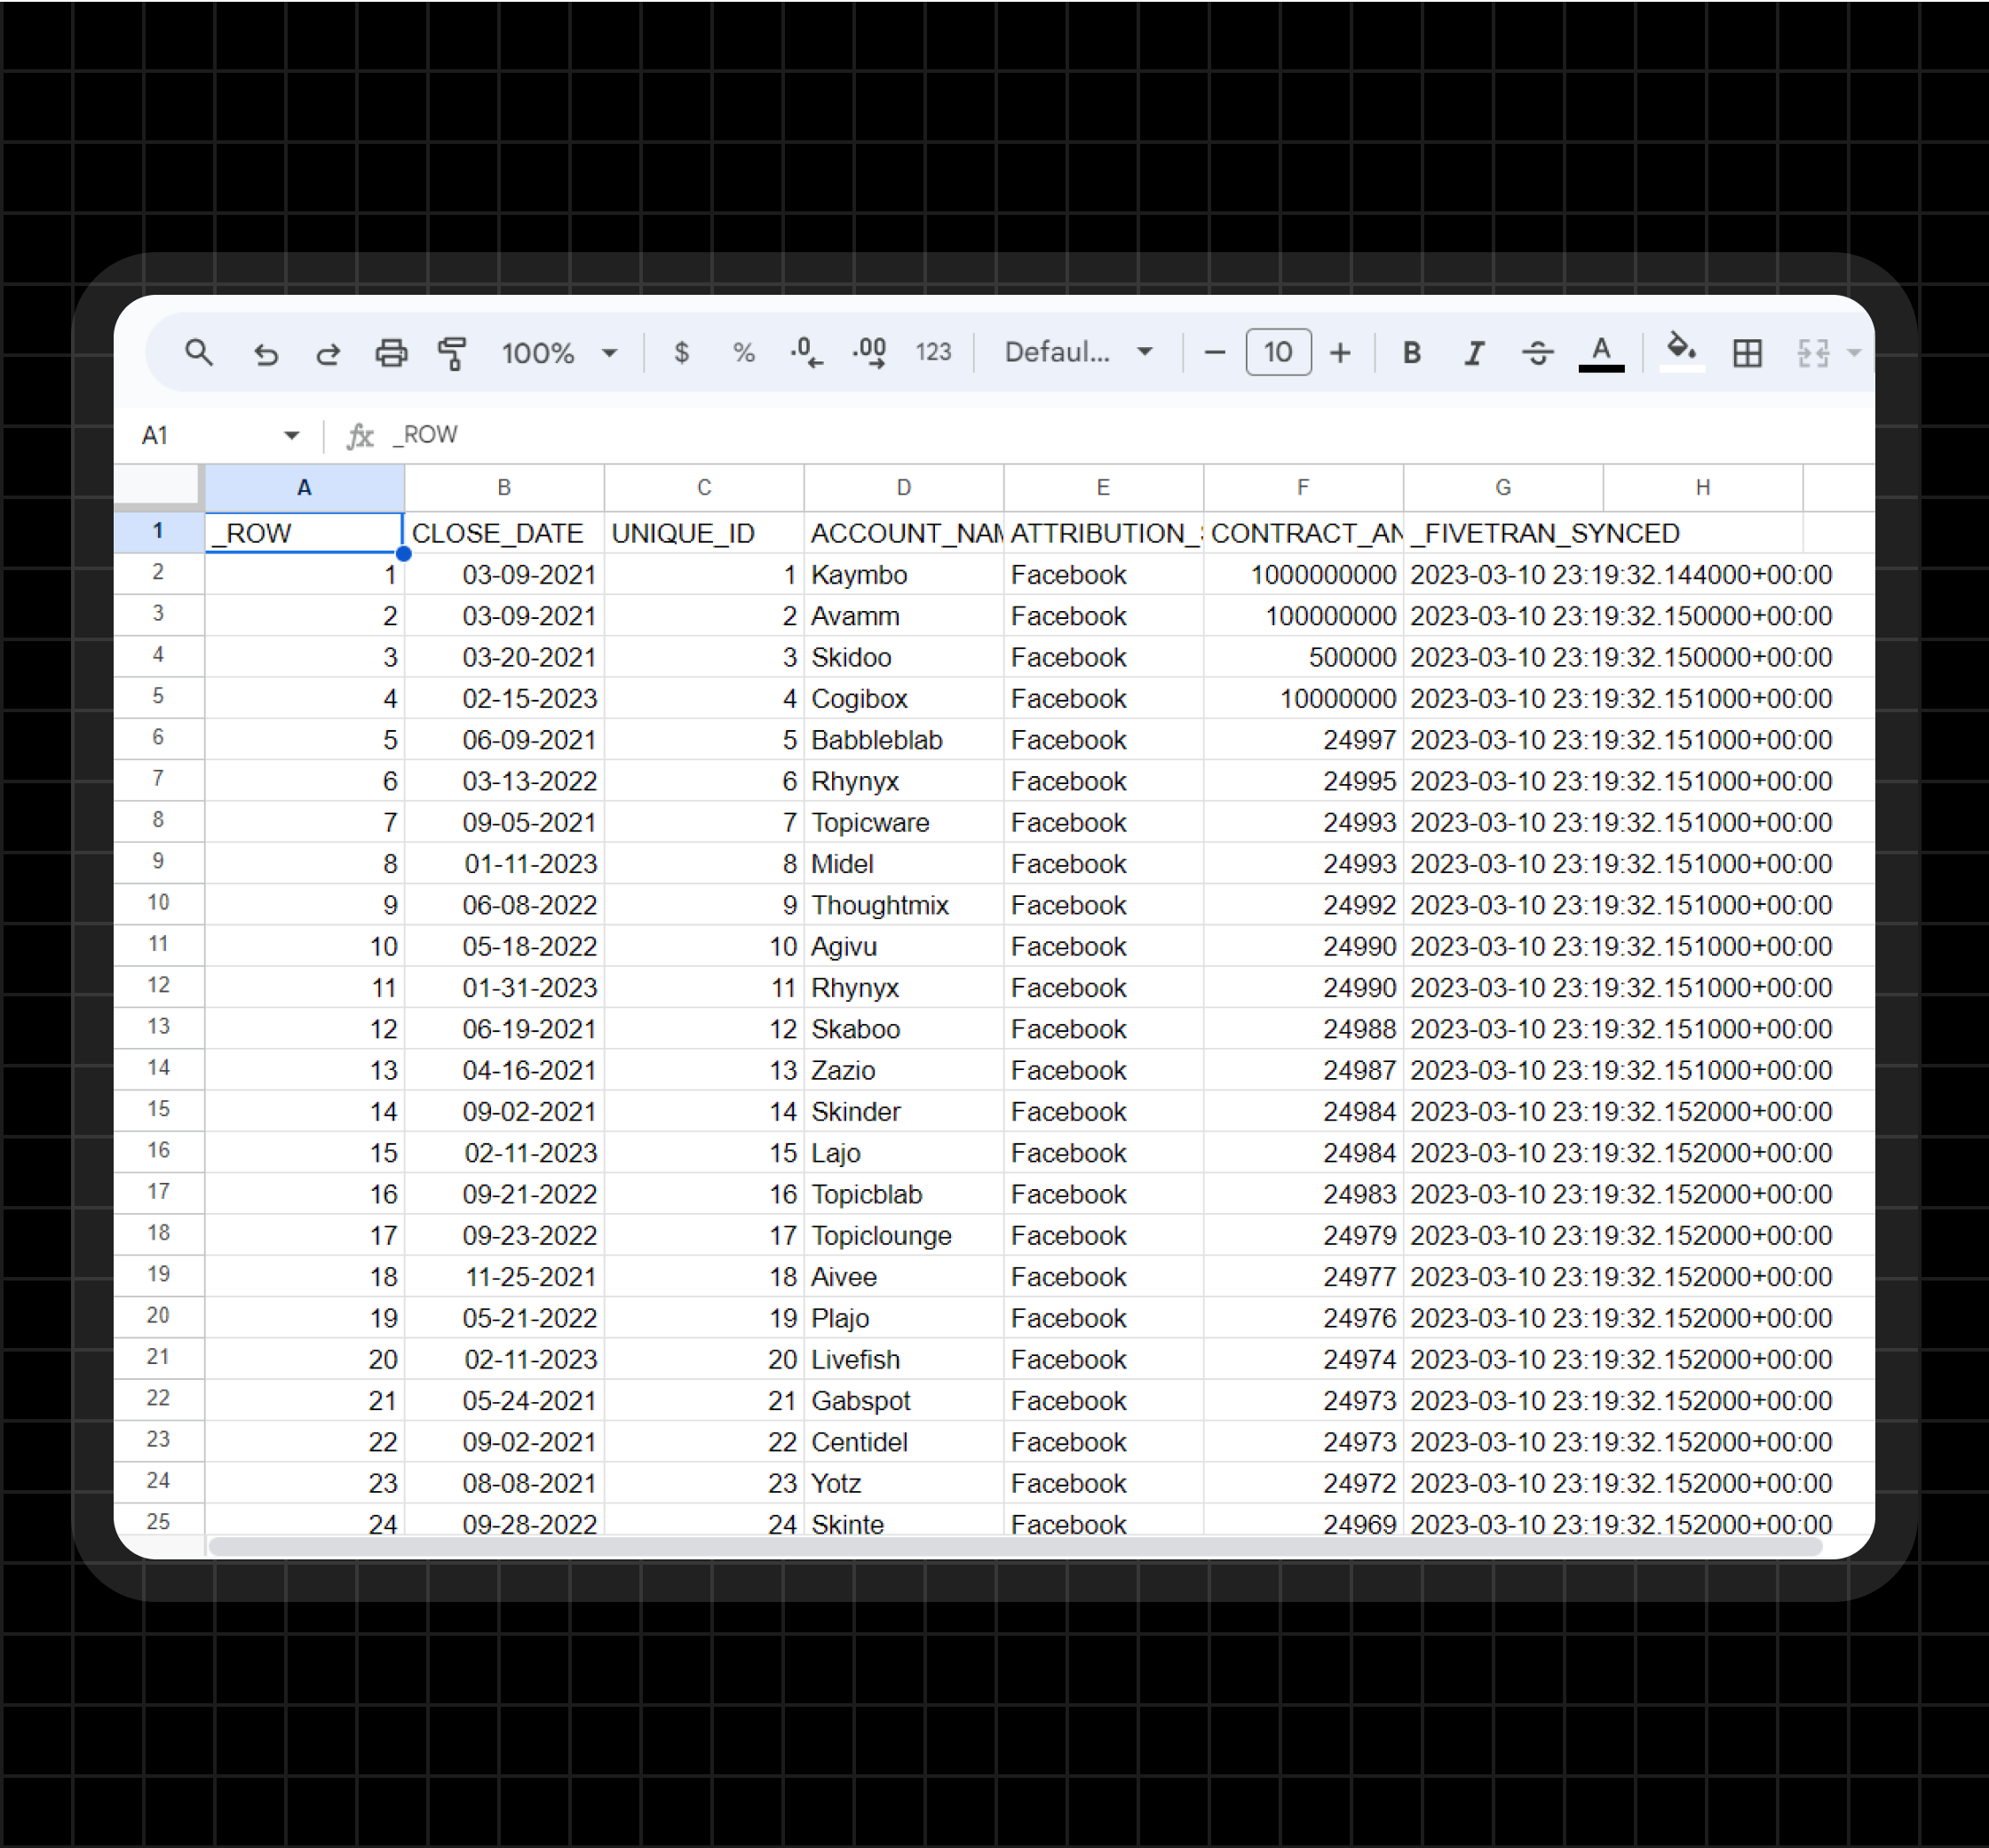Screen dimensions: 1989x1848
Task: Undo the last action
Action: click(x=265, y=353)
